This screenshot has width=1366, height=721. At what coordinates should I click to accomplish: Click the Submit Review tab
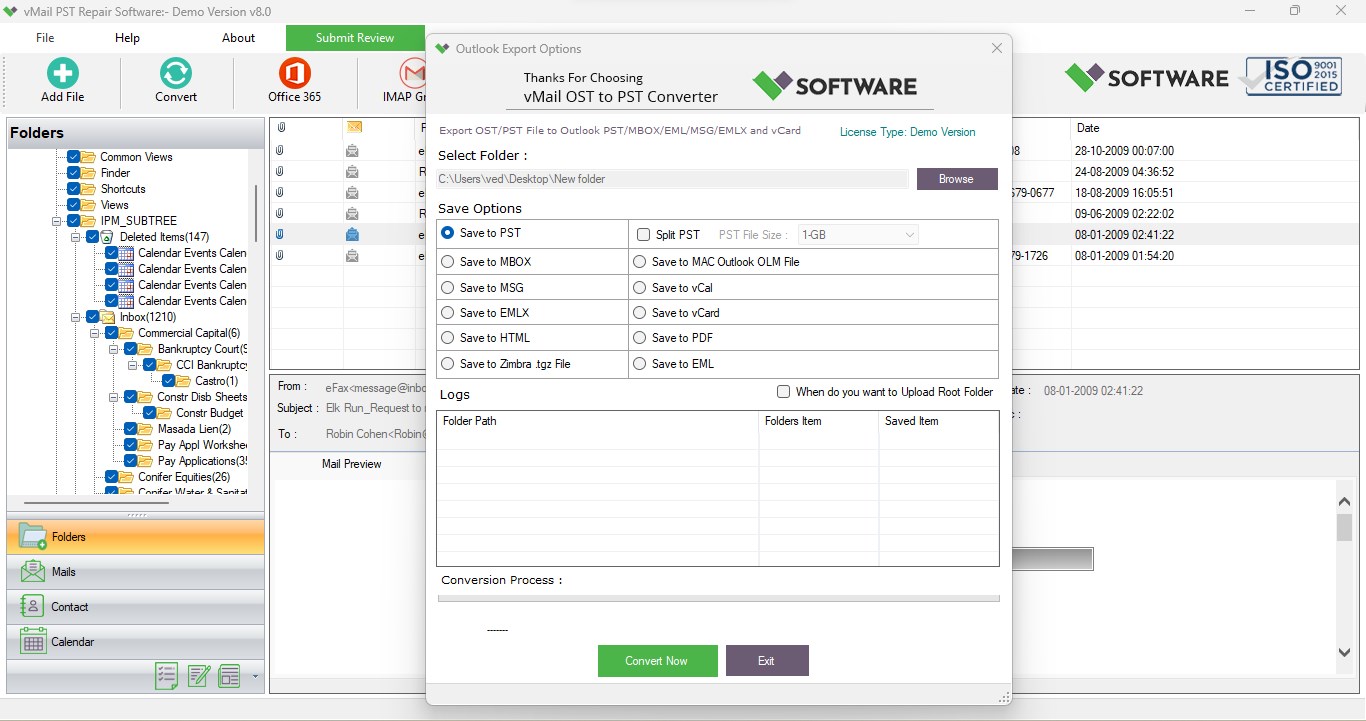355,38
